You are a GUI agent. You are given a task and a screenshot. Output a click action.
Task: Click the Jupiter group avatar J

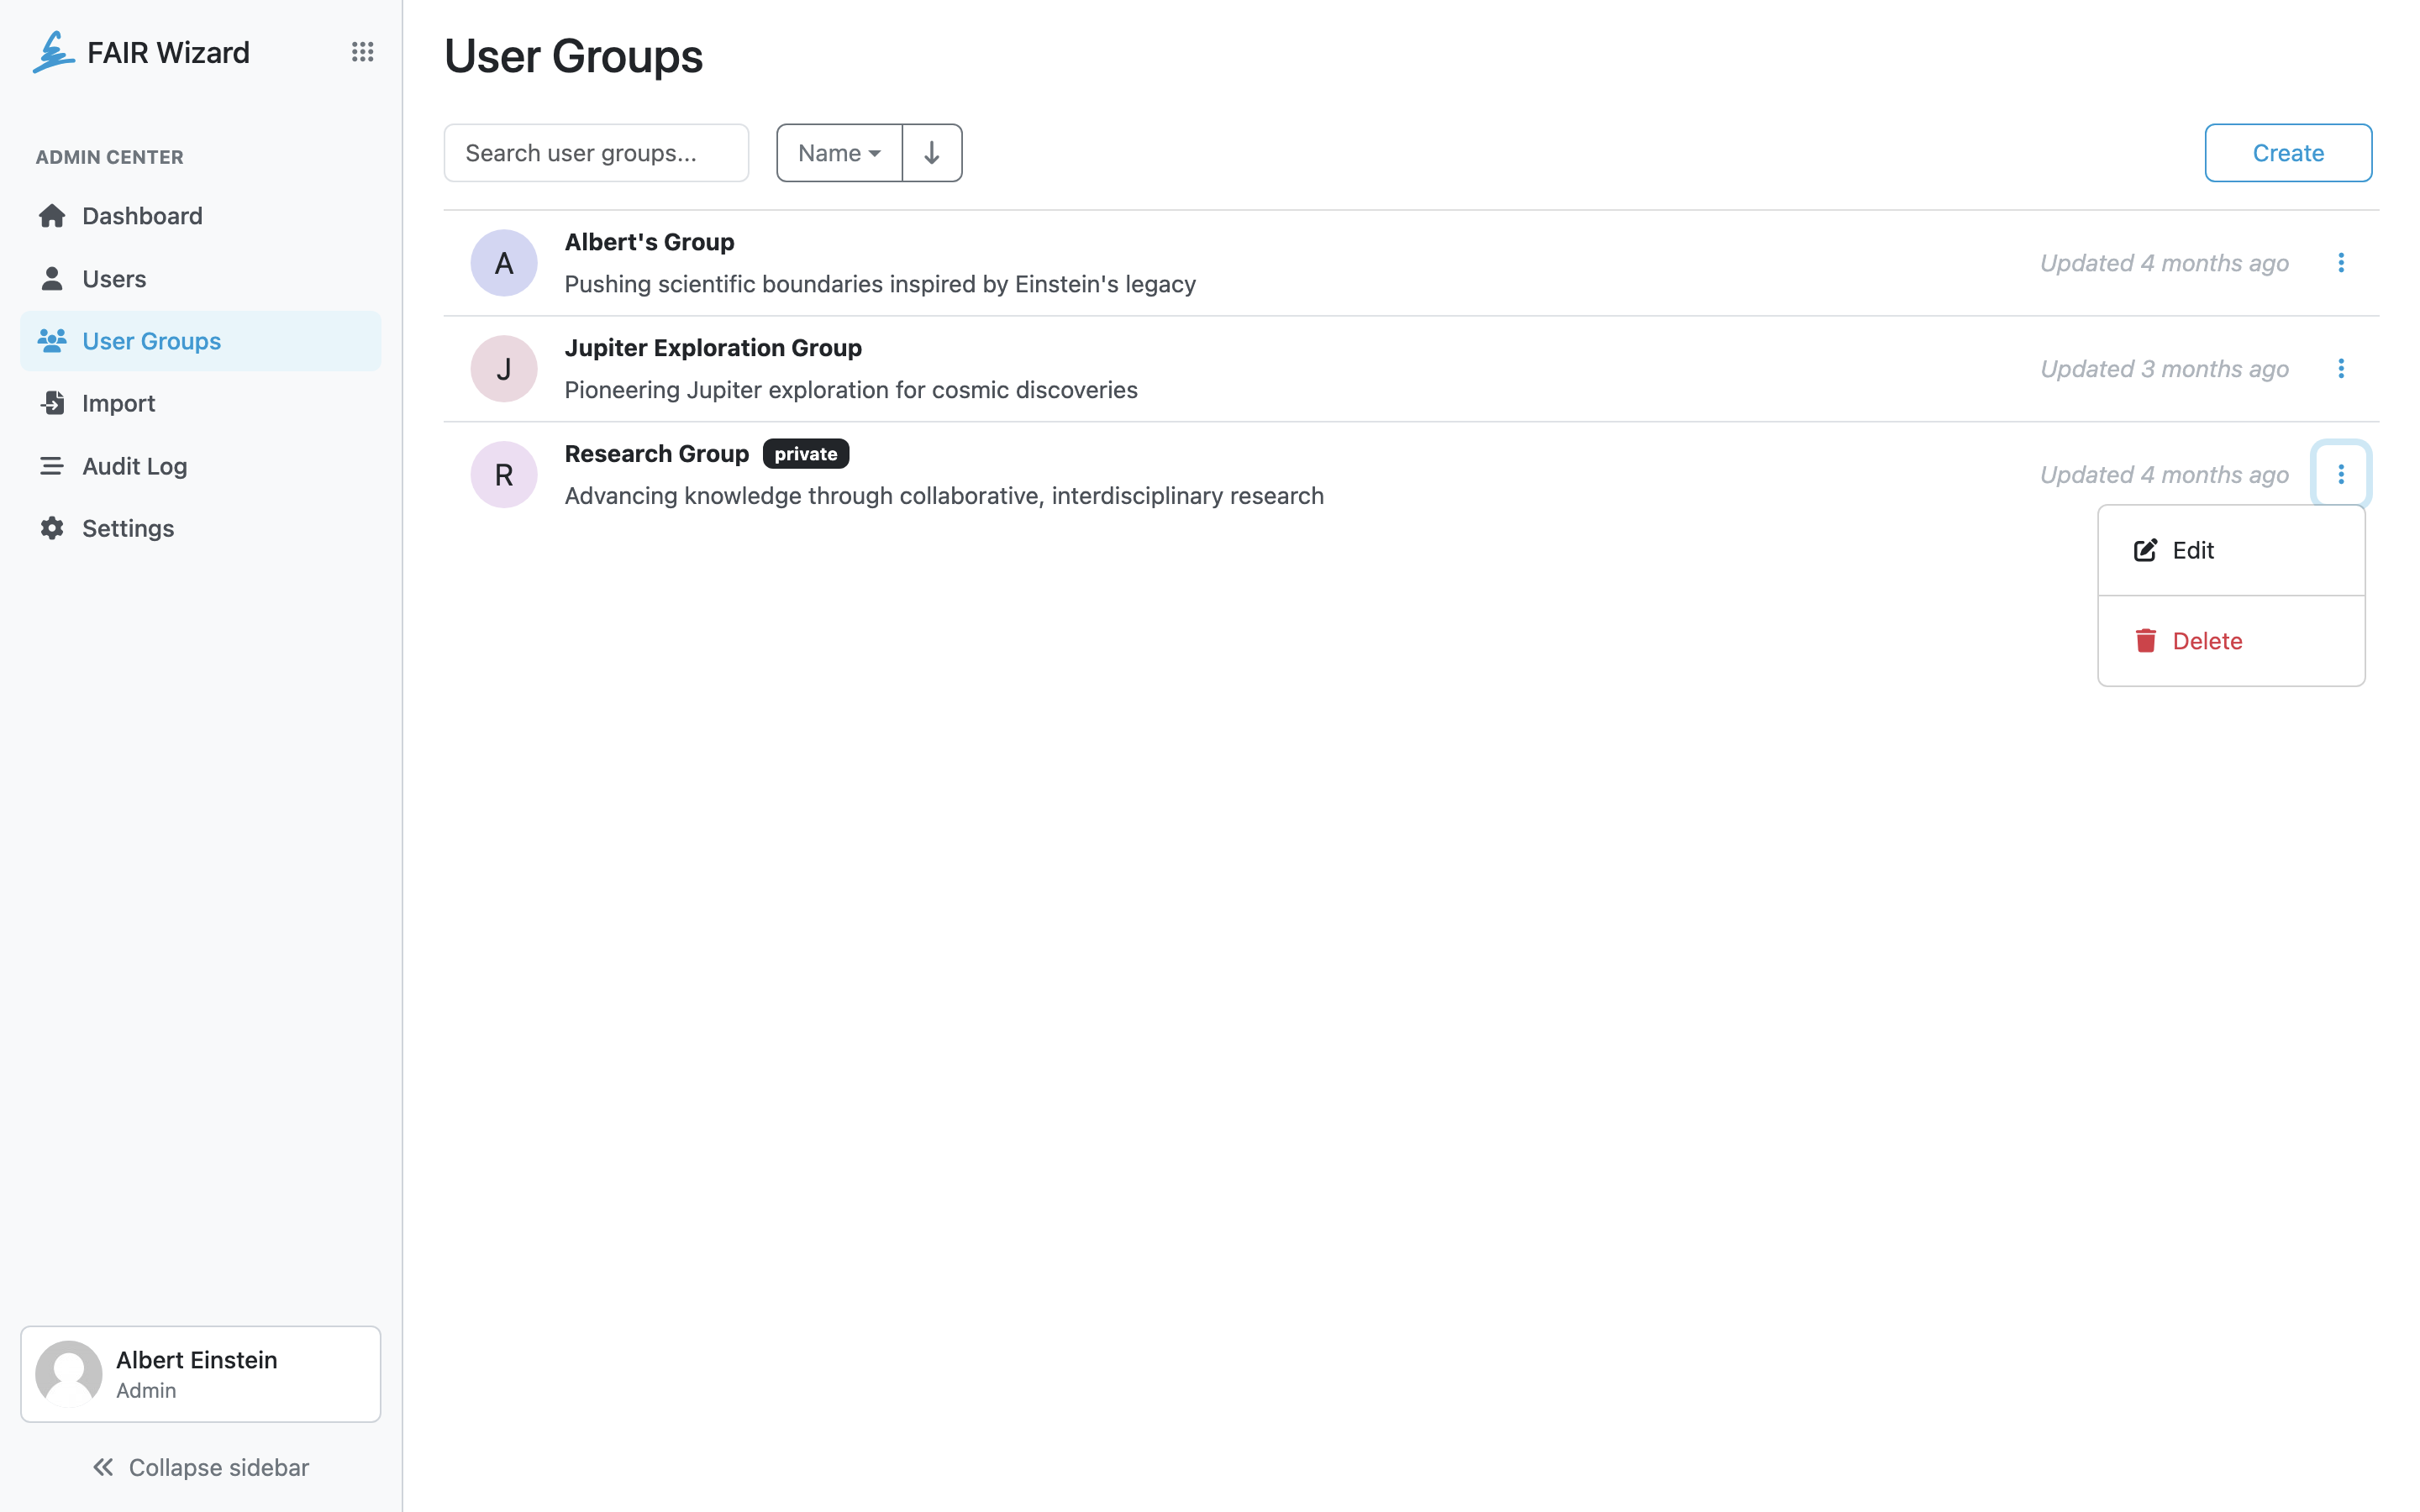tap(504, 369)
